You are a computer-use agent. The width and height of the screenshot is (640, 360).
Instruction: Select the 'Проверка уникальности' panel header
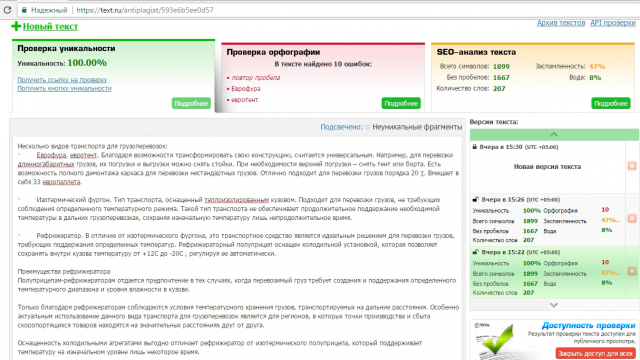(66, 48)
